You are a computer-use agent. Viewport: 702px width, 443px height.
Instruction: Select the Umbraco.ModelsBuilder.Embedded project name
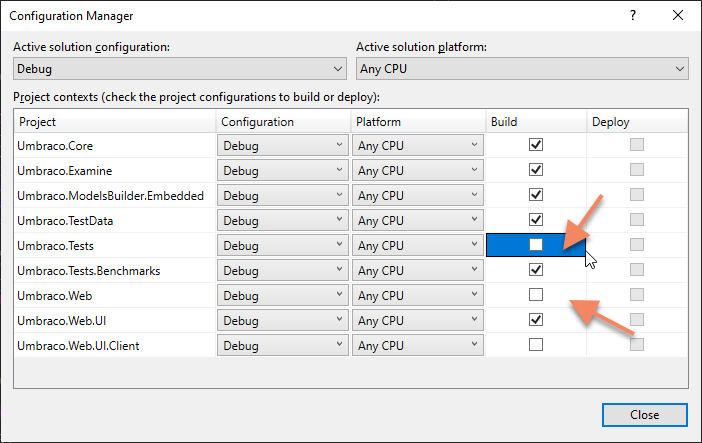point(111,196)
